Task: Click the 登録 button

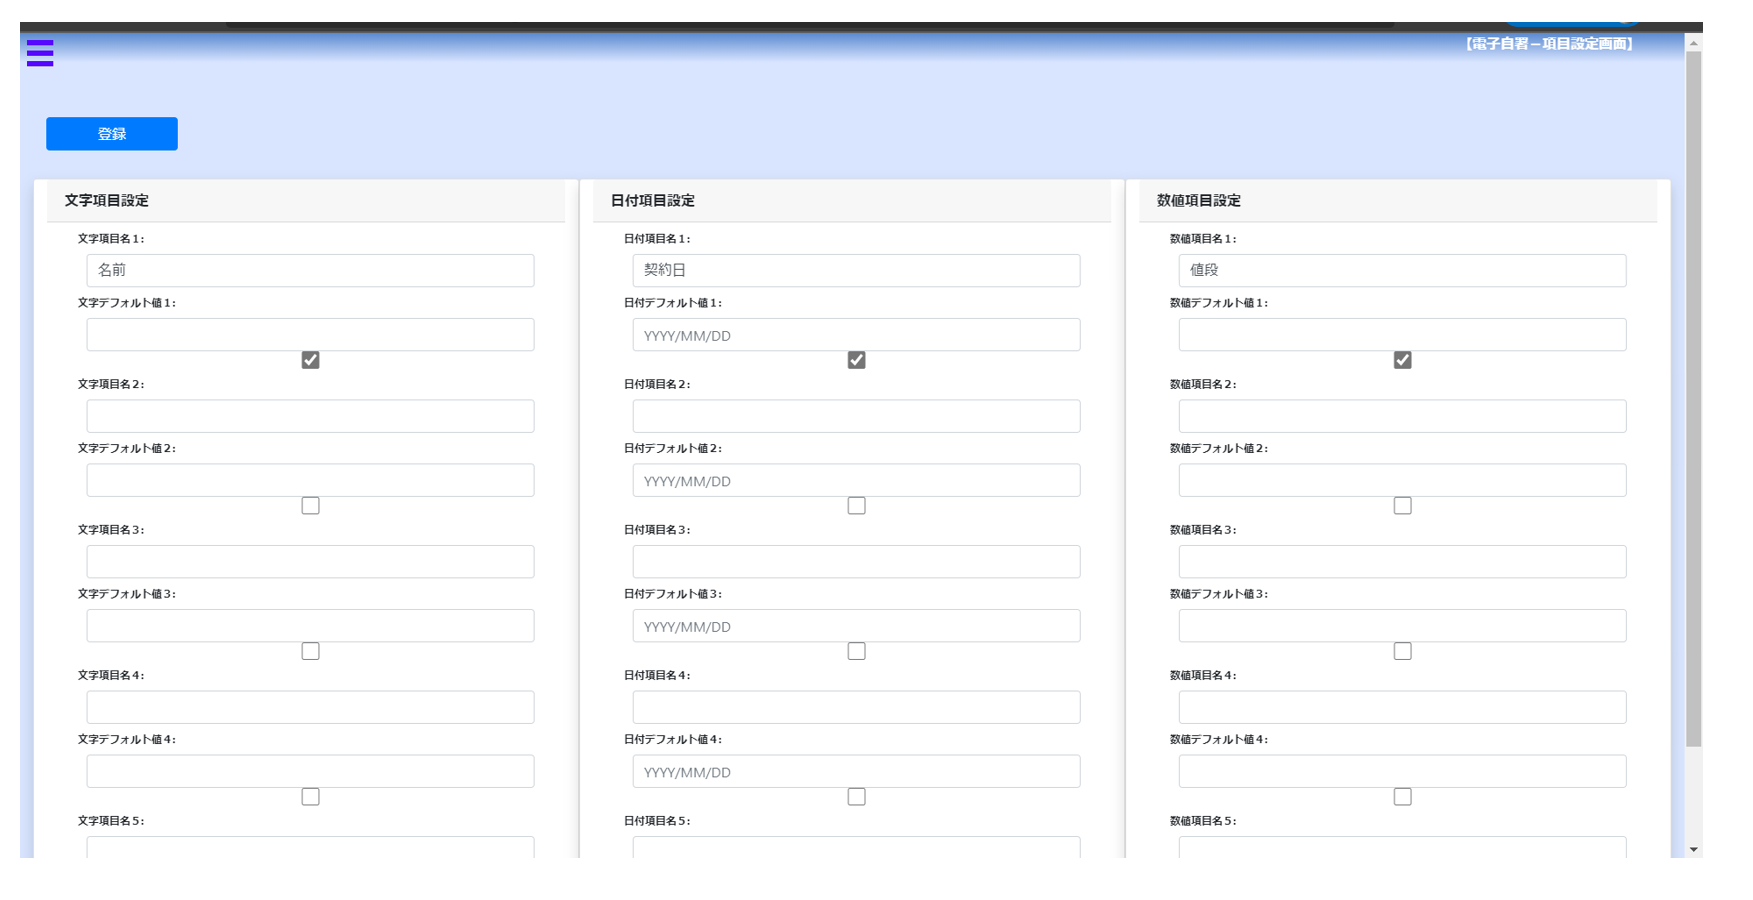Action: click(112, 134)
